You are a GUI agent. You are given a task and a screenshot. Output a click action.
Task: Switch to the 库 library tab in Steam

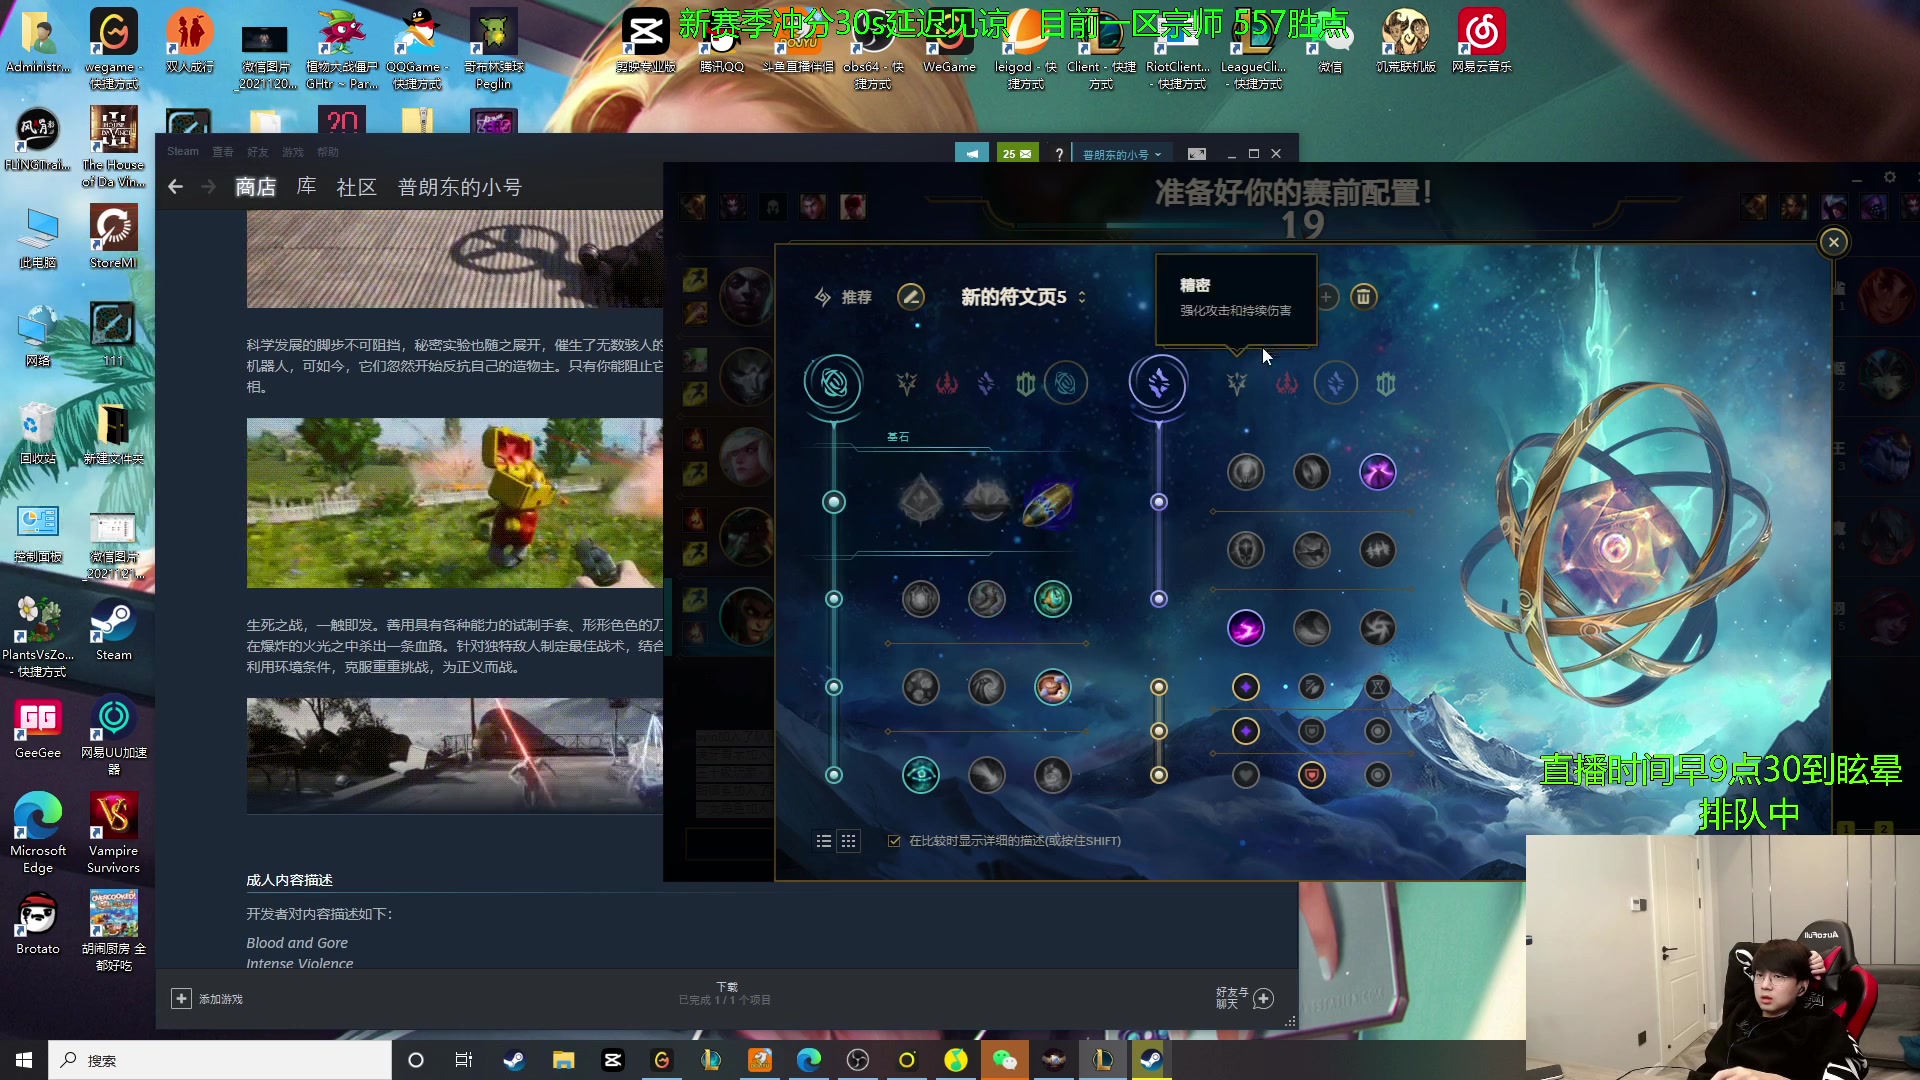(306, 187)
